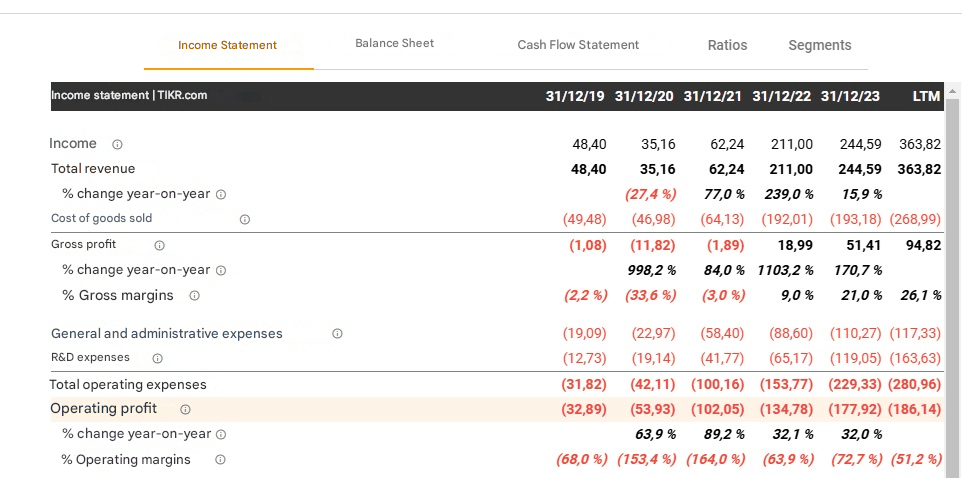The height and width of the screenshot is (478, 962).
Task: Click the scrollbar up arrow
Action: pos(953,92)
